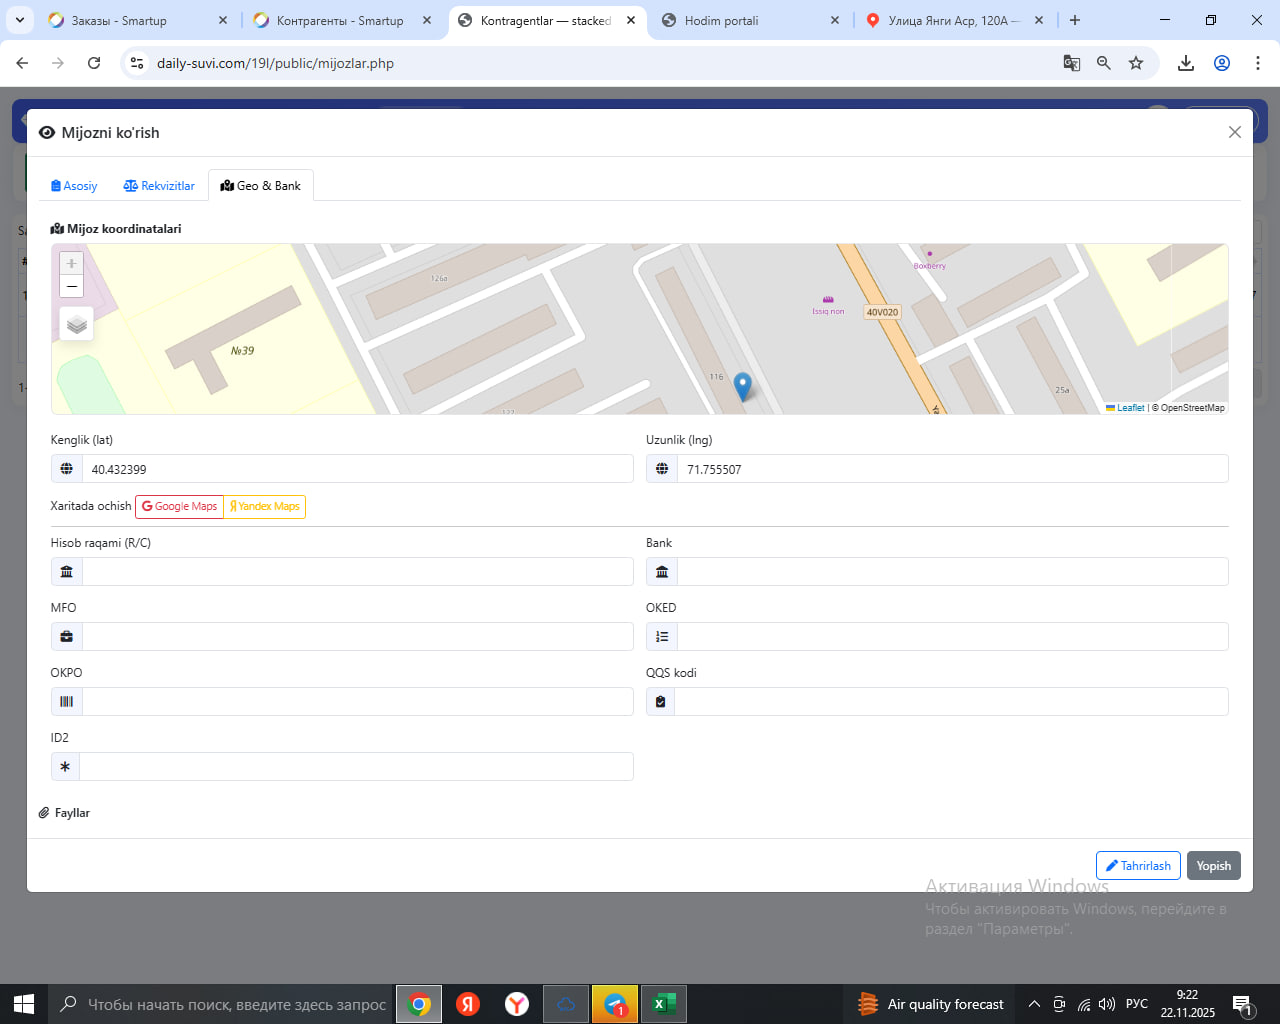This screenshot has width=1280, height=1024.
Task: Open Excel from the taskbar
Action: 662,1004
